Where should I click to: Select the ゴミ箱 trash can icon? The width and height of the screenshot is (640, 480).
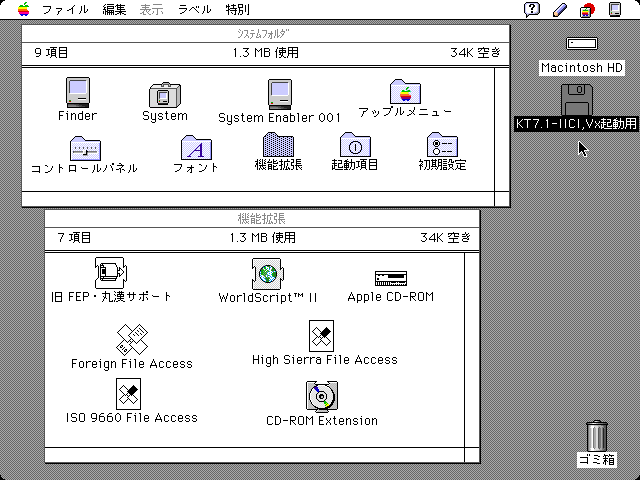click(597, 436)
